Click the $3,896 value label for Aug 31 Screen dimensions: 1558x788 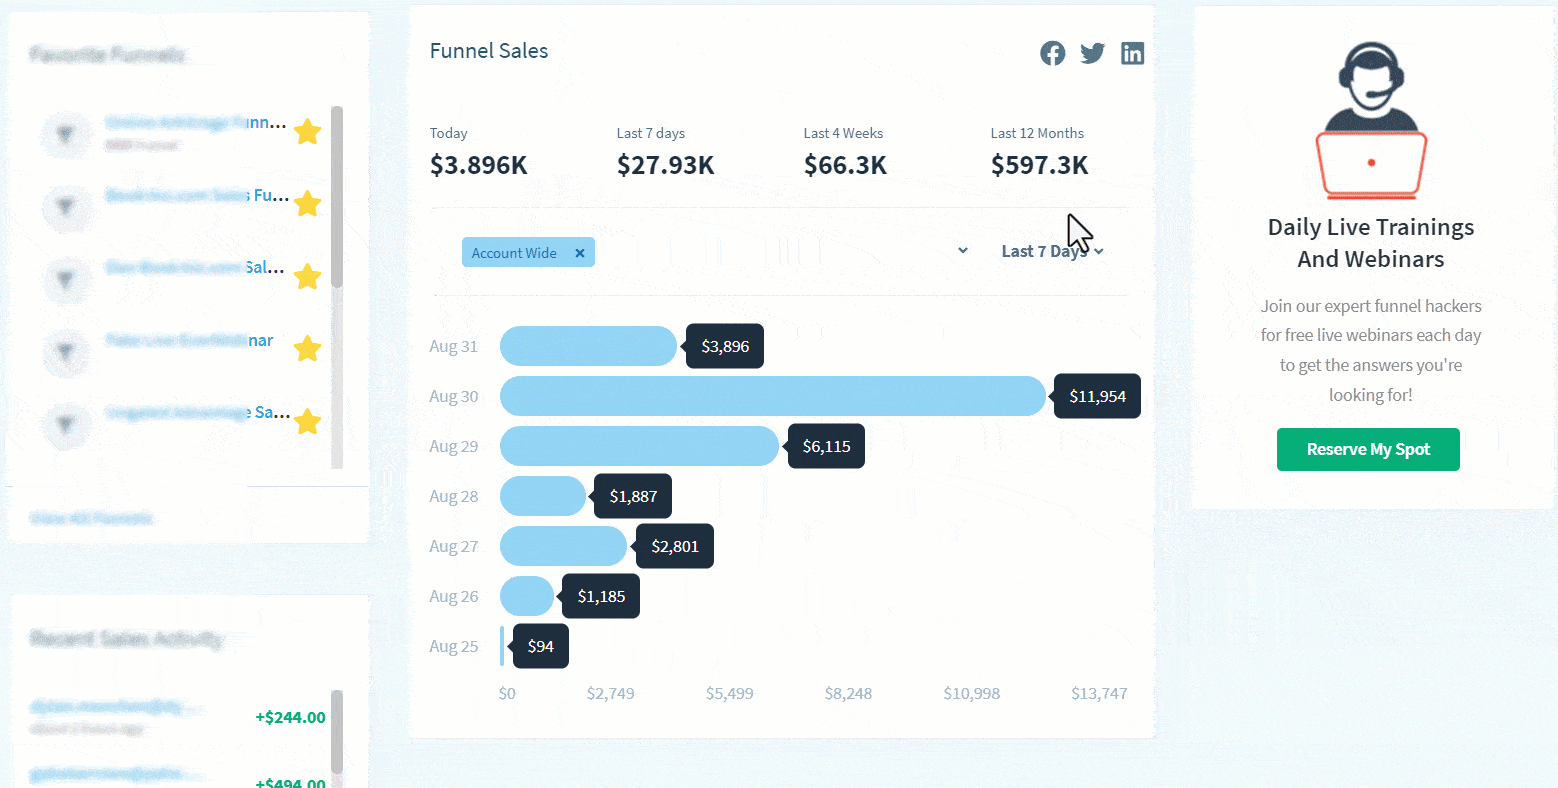725,346
